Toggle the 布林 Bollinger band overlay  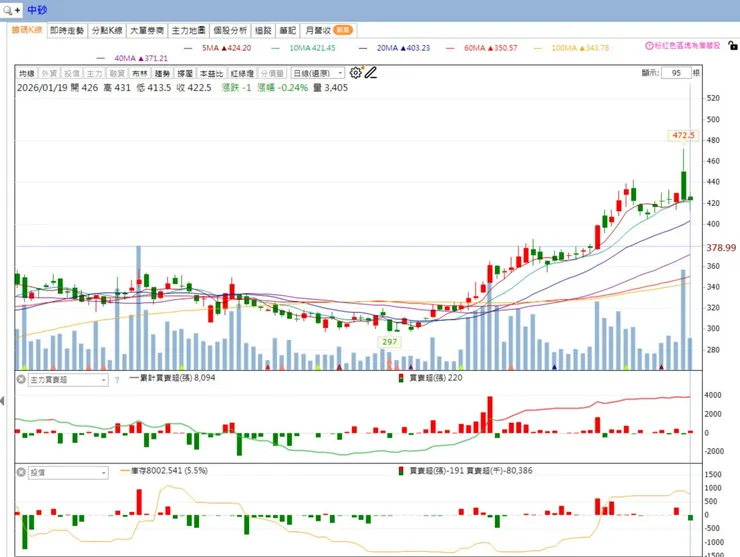(x=140, y=73)
